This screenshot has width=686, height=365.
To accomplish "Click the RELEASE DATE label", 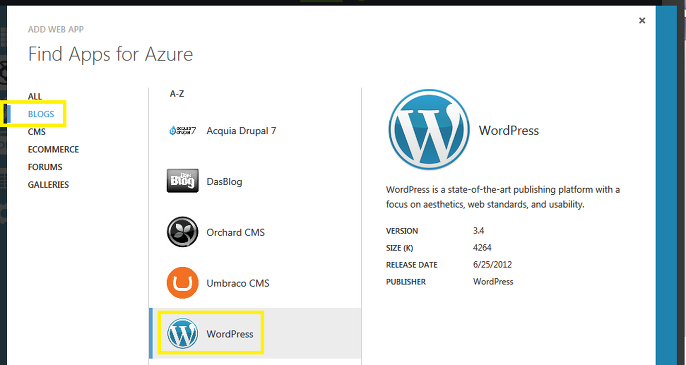I will [412, 265].
